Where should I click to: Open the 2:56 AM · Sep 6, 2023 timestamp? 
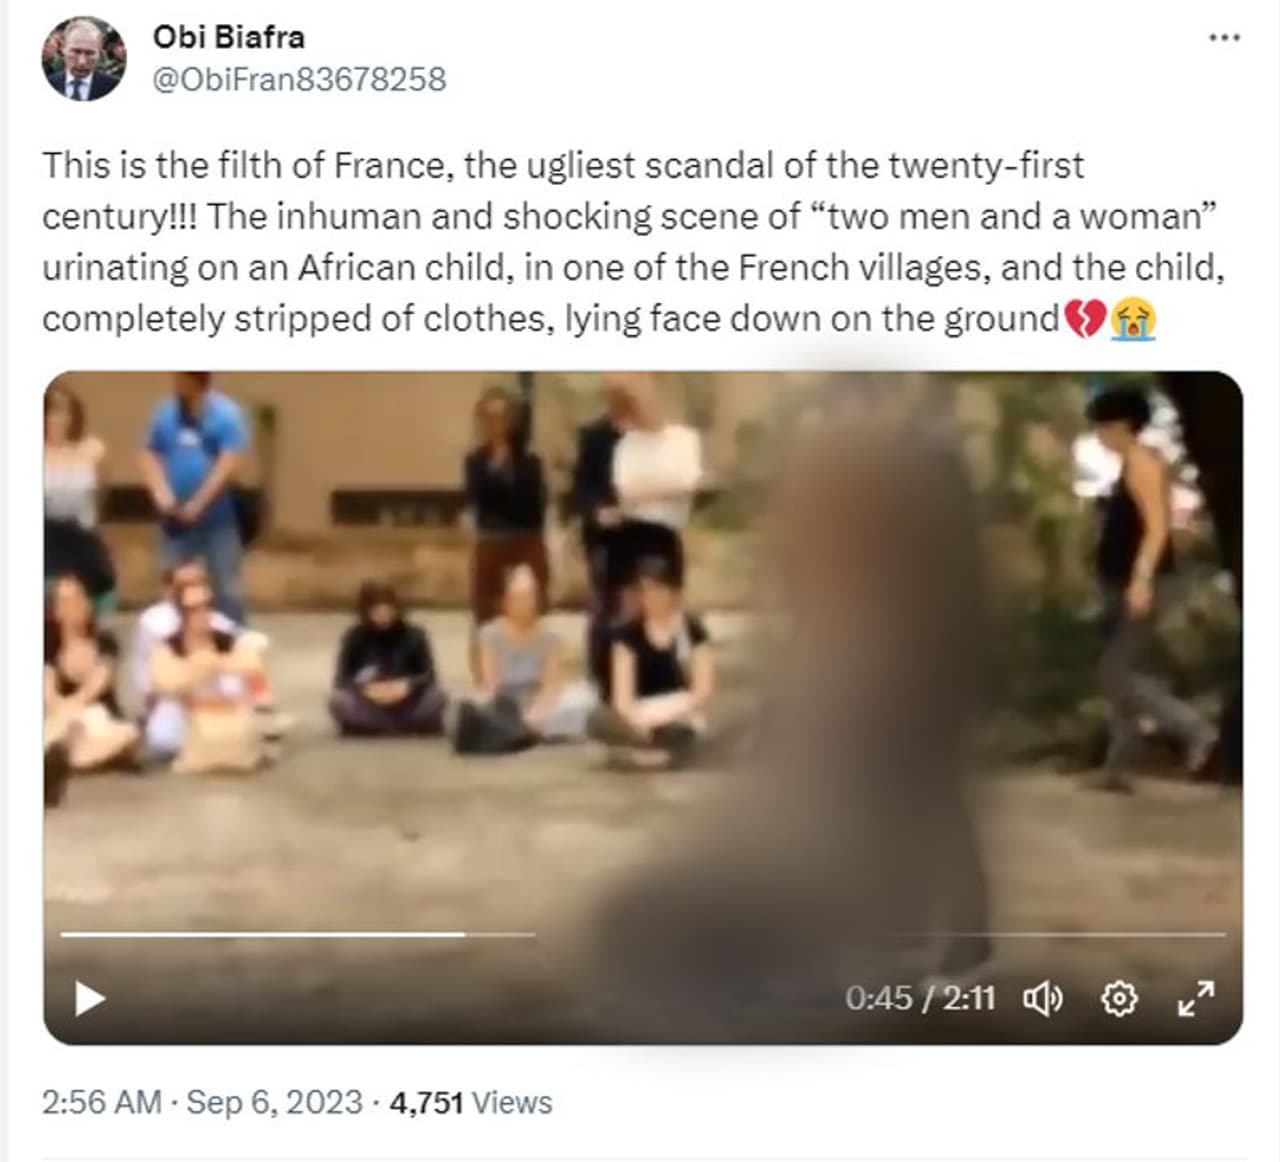tap(202, 1102)
